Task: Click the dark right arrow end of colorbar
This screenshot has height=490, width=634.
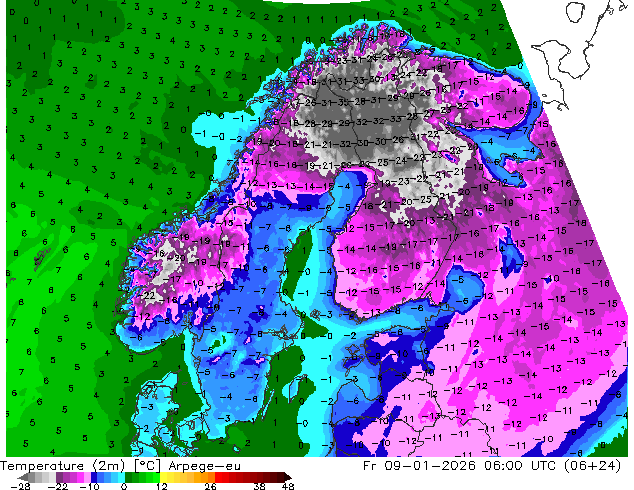Action: click(x=288, y=477)
